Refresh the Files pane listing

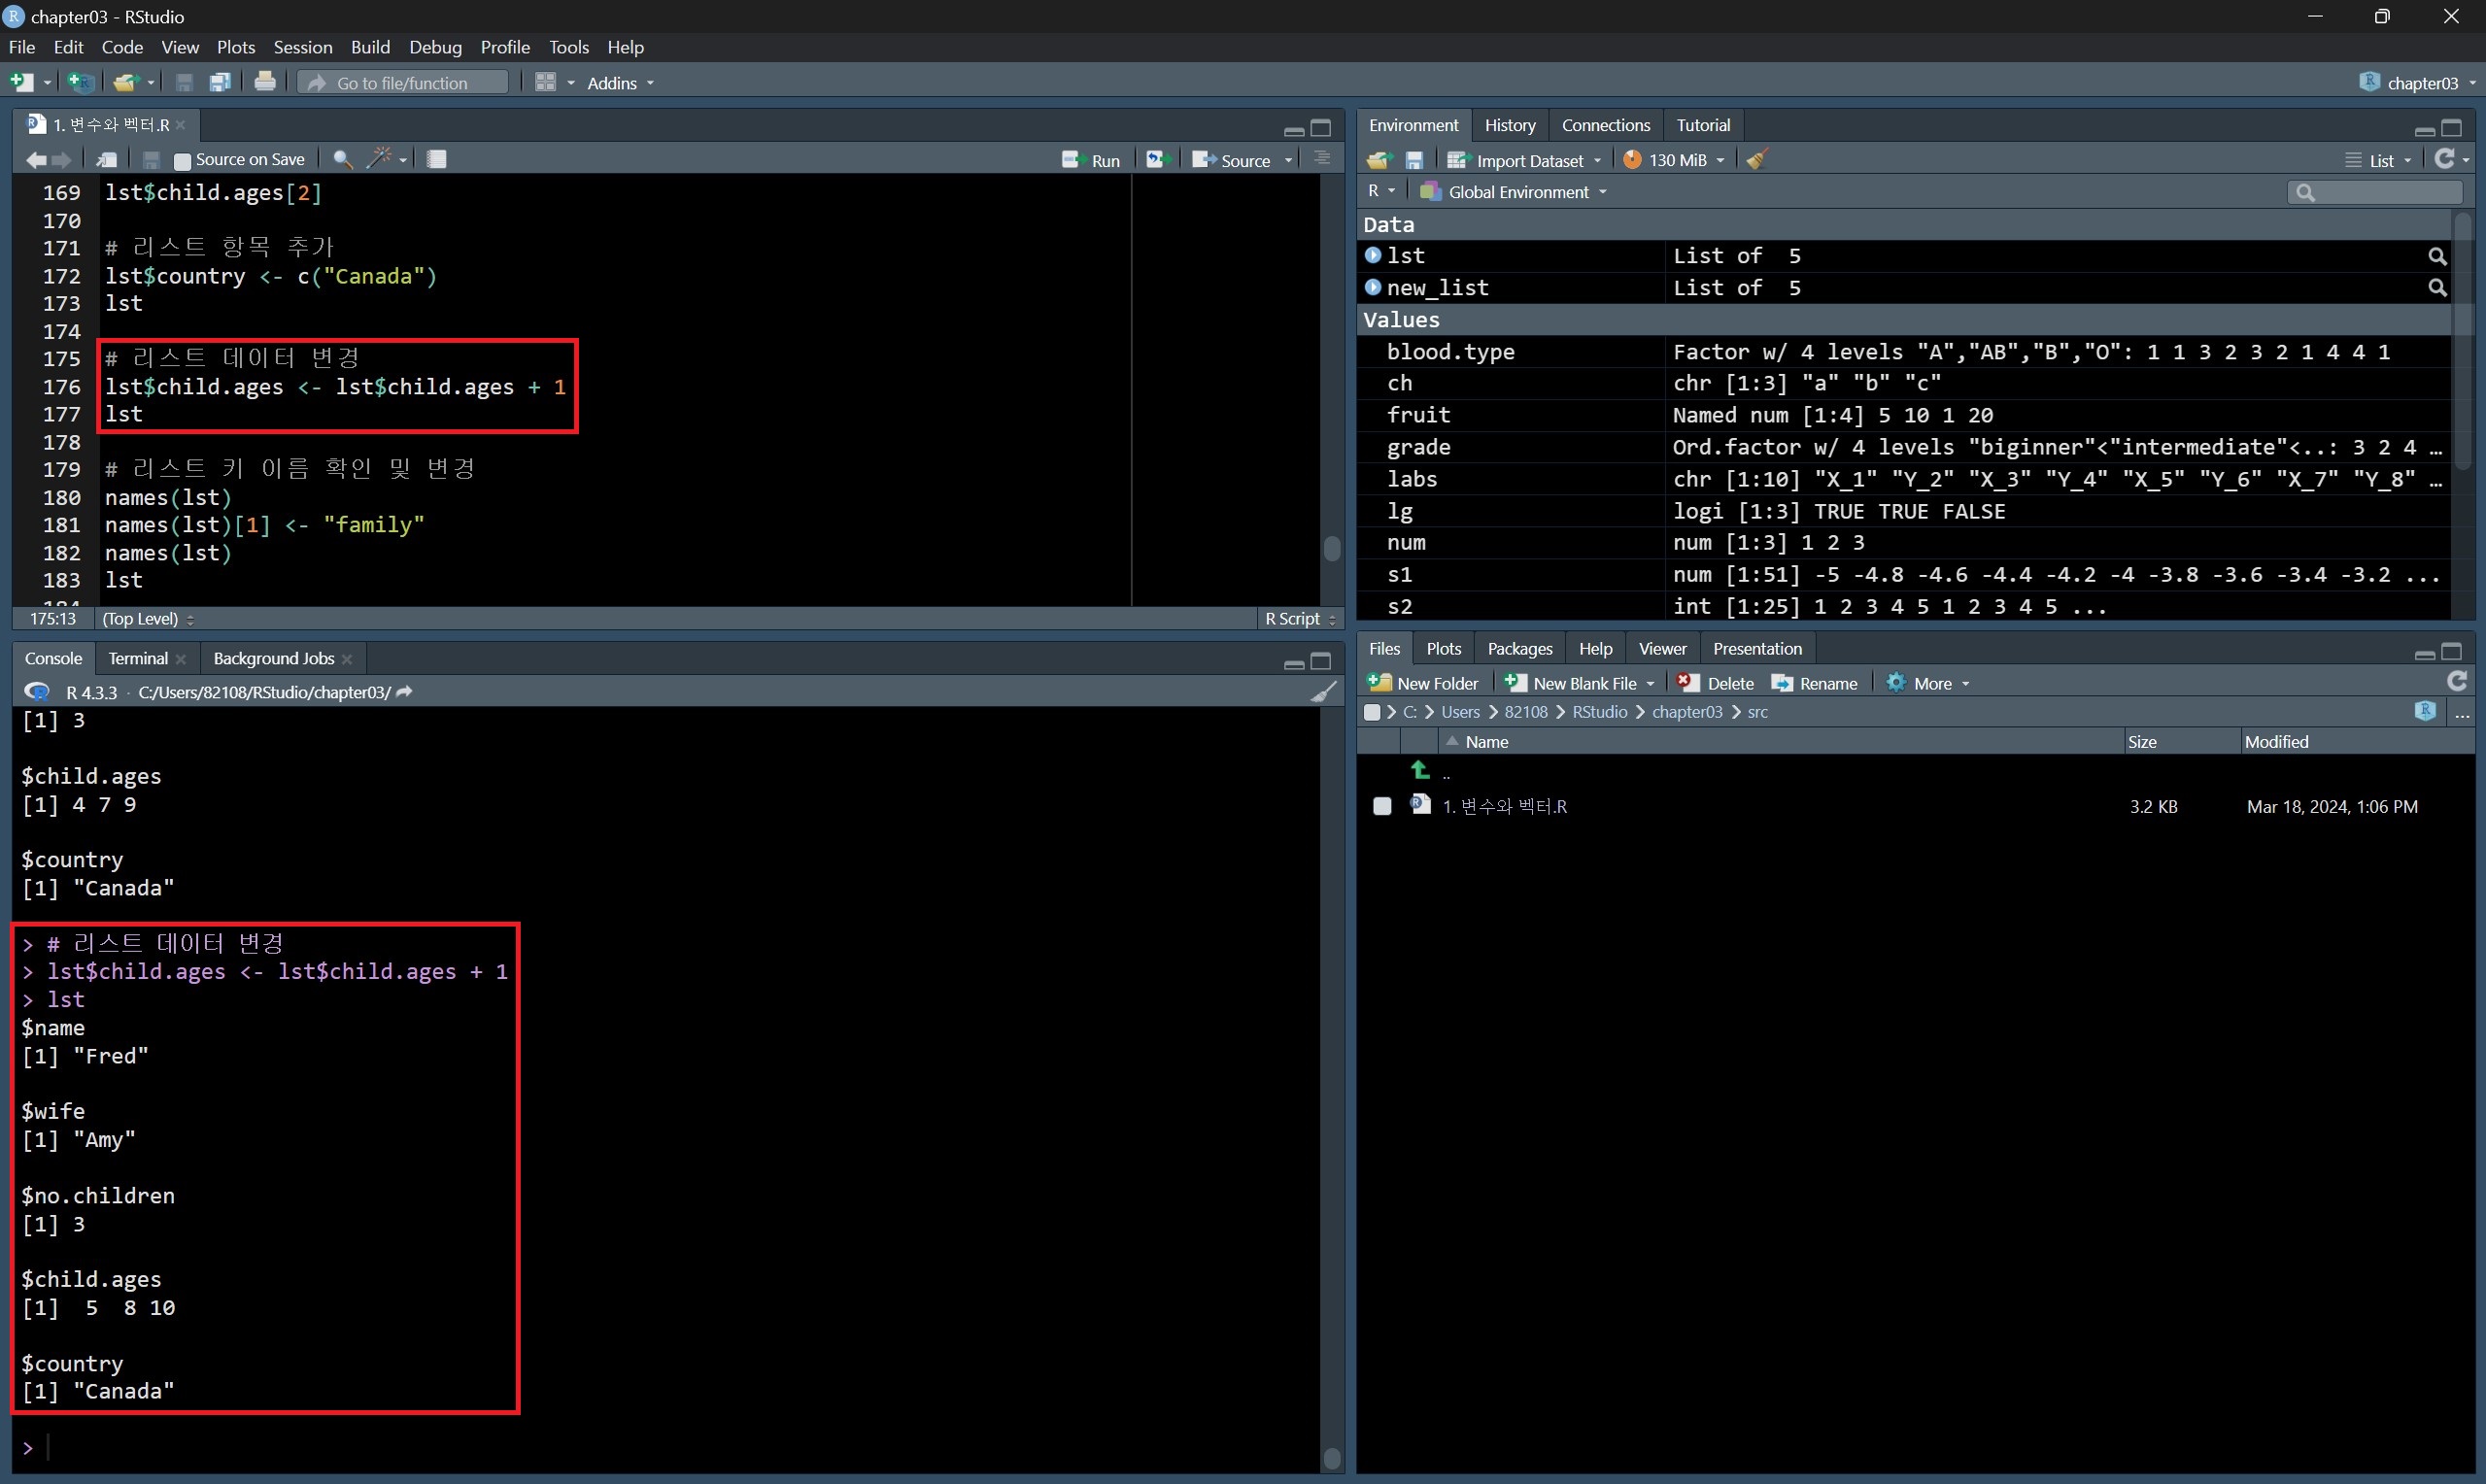[2456, 682]
